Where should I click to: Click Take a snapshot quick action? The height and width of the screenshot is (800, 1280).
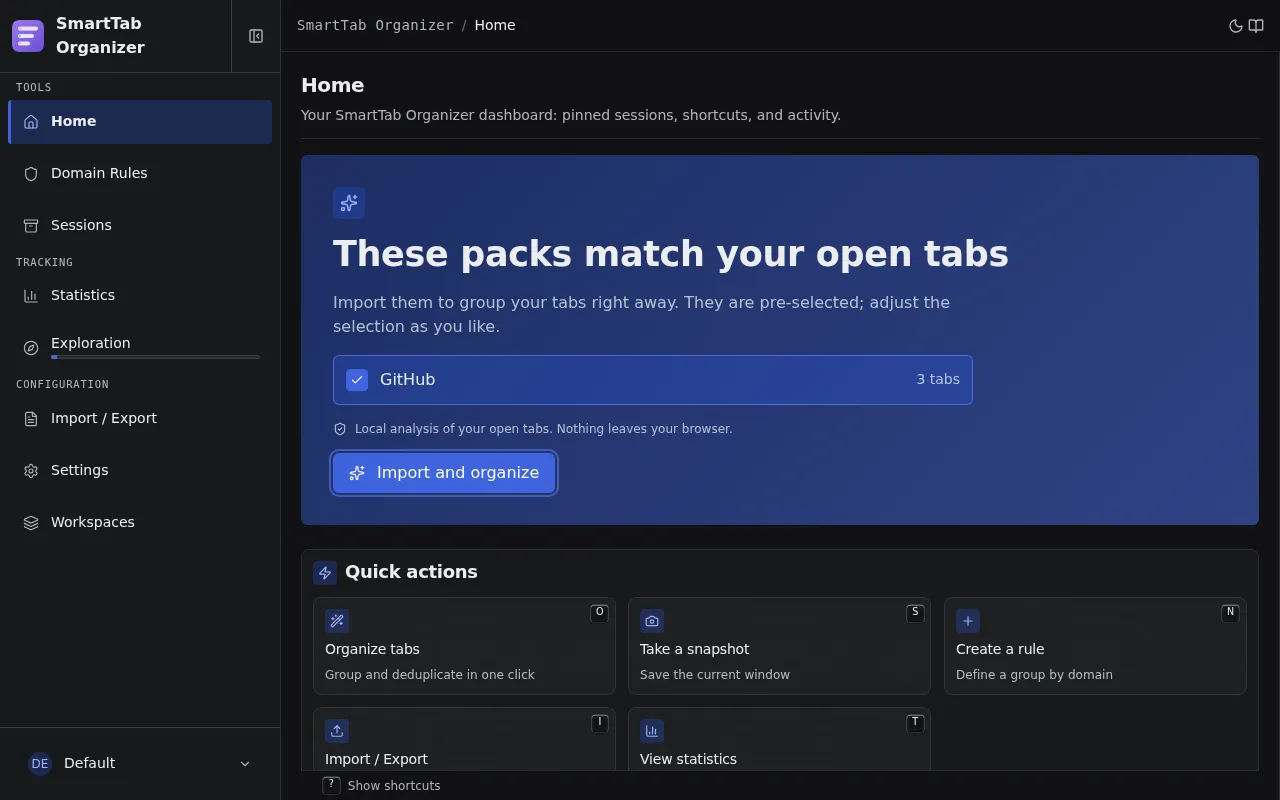coord(779,646)
